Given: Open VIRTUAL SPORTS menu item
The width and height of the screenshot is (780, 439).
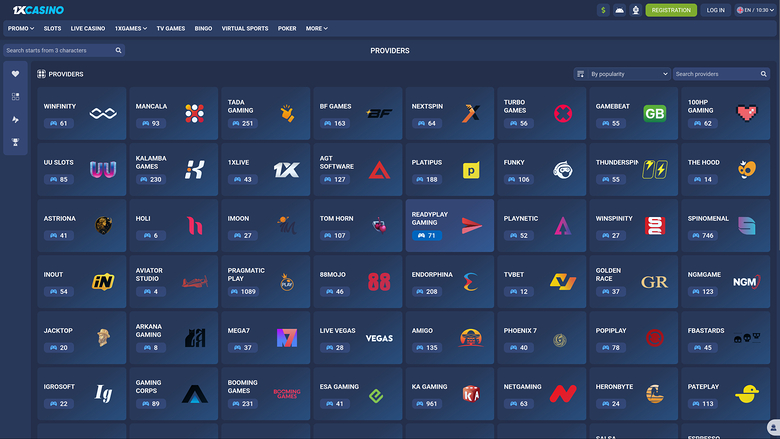Looking at the screenshot, I should coord(245,28).
